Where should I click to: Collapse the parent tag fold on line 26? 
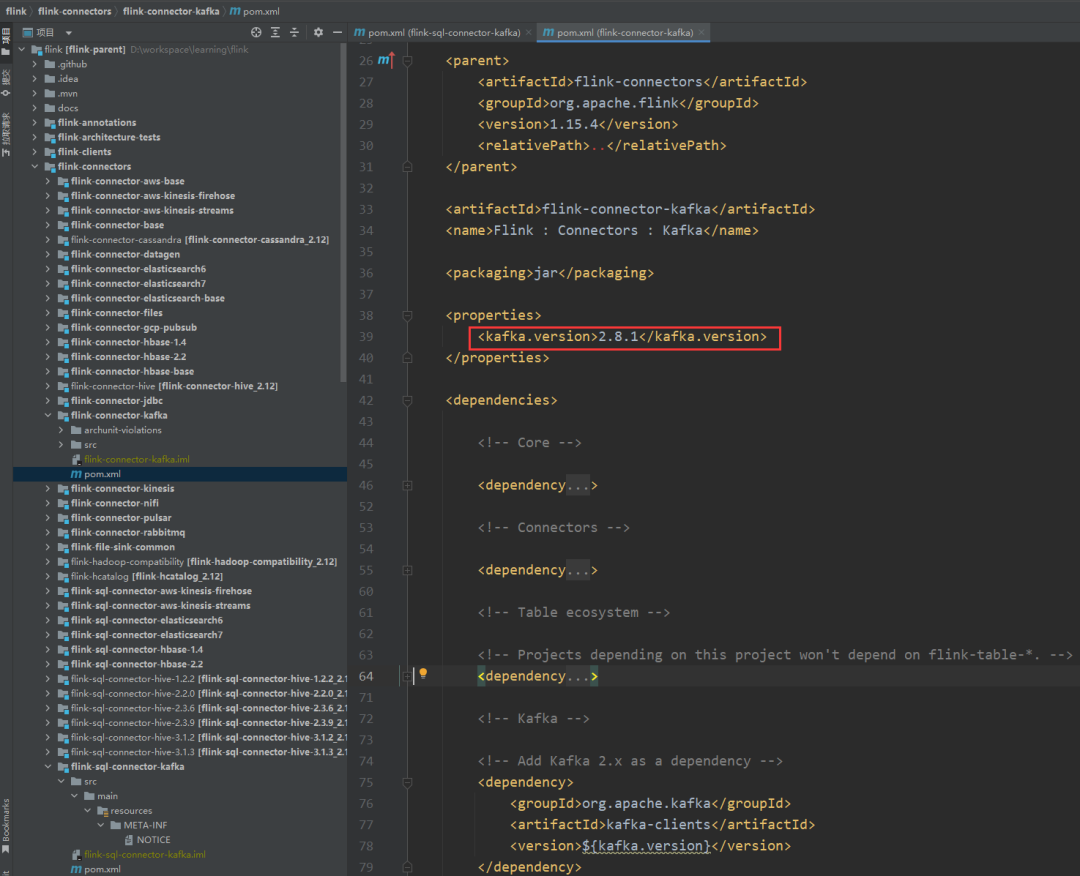coord(407,61)
